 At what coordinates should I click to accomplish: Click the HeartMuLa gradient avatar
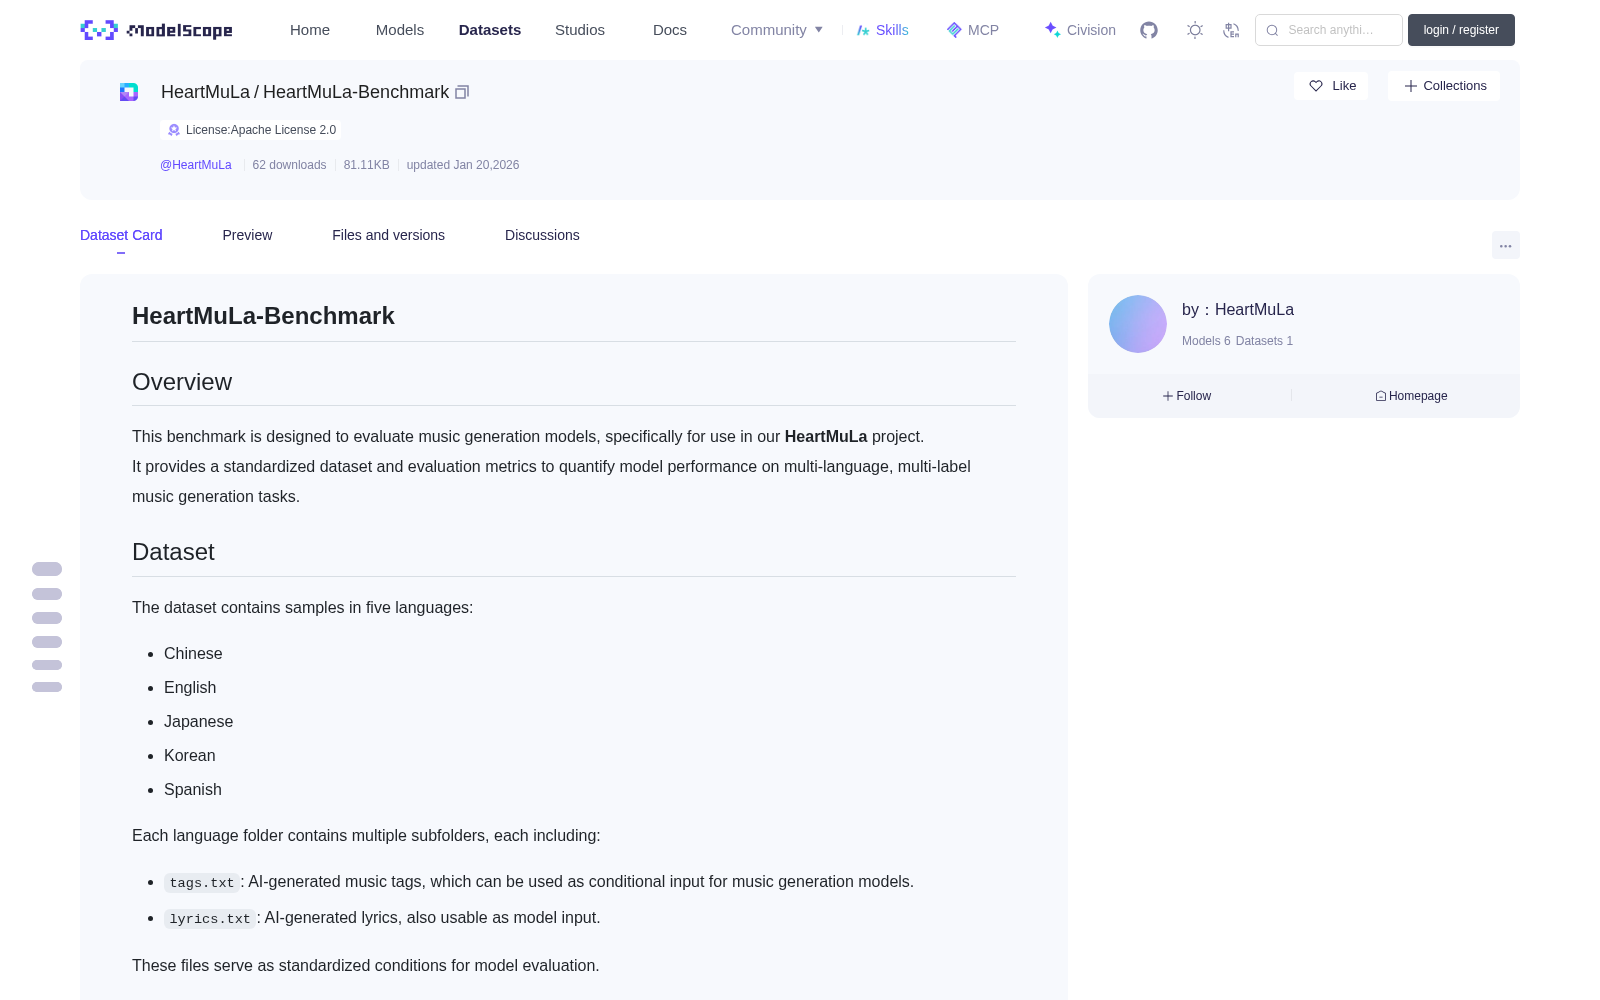tap(1138, 324)
